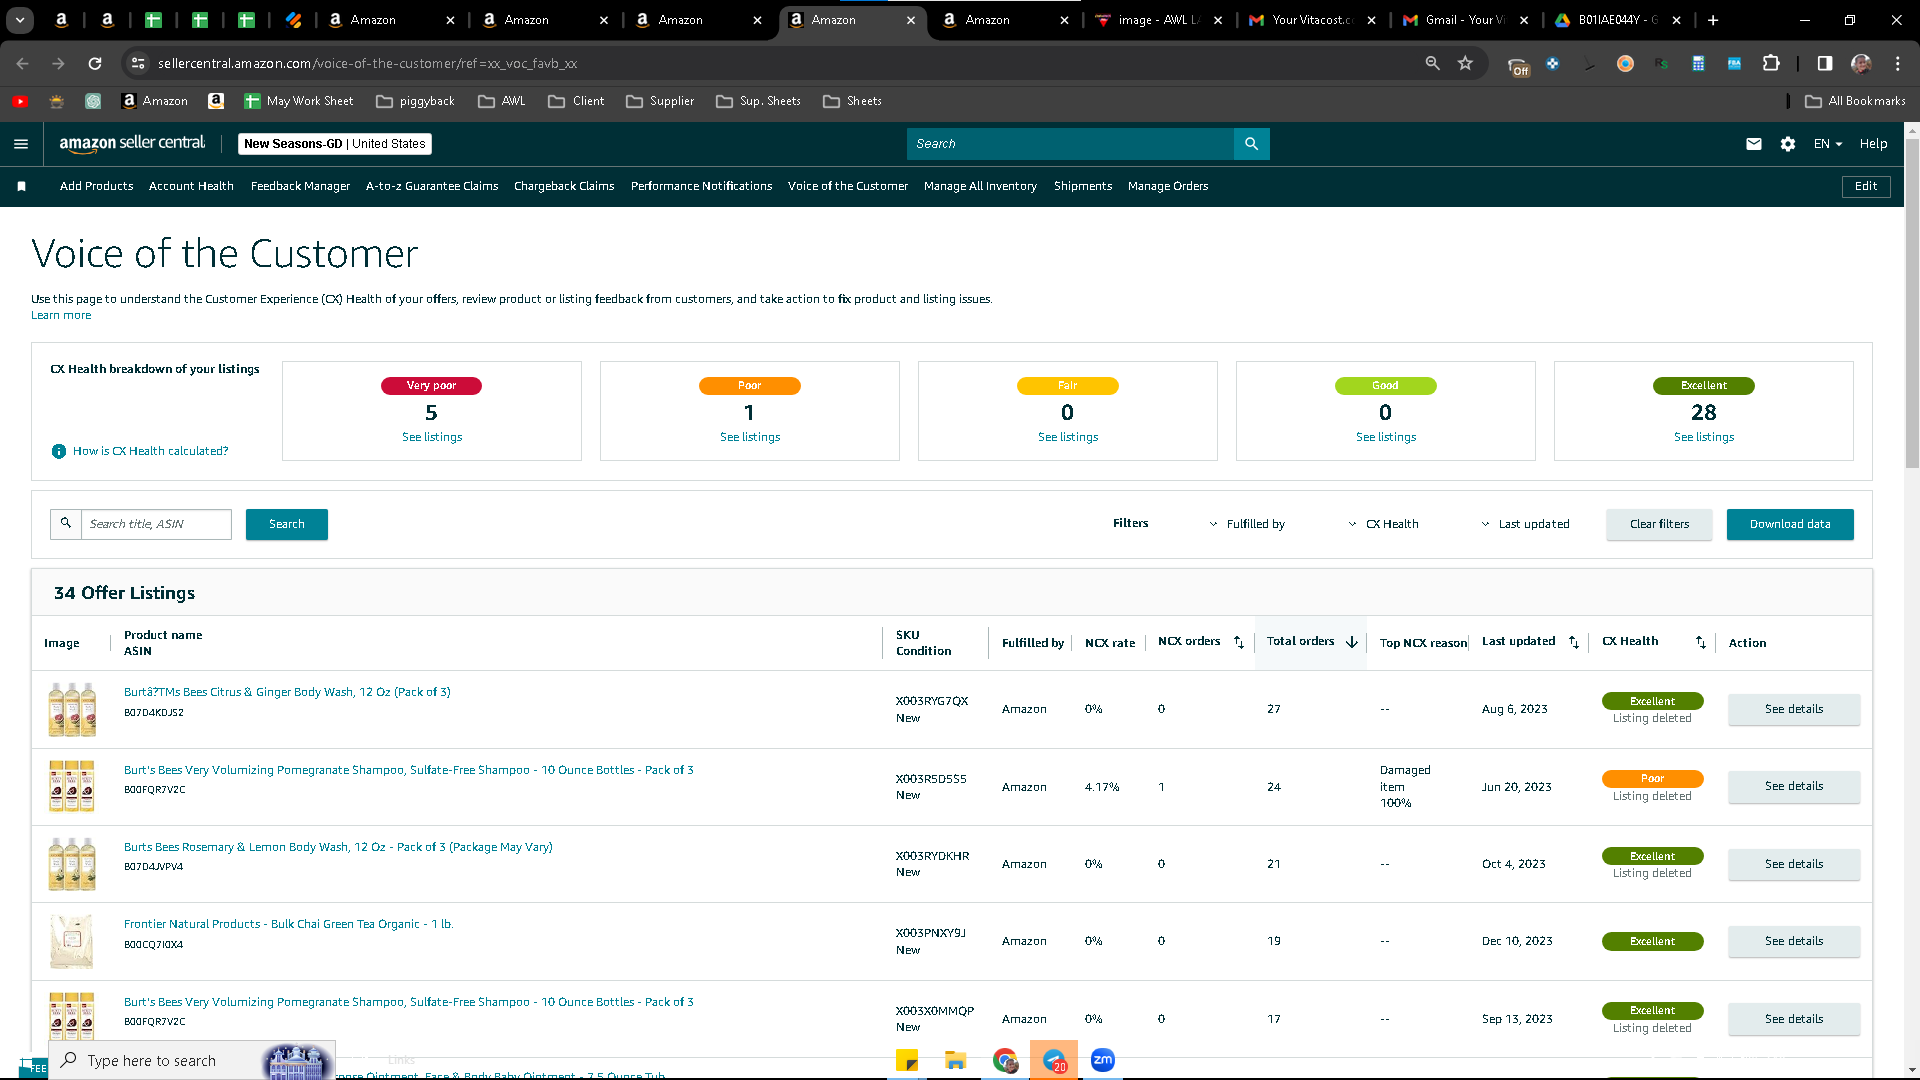Open Chrome from the Windows taskbar
Viewport: 1920px width, 1080px height.
click(x=1005, y=1060)
